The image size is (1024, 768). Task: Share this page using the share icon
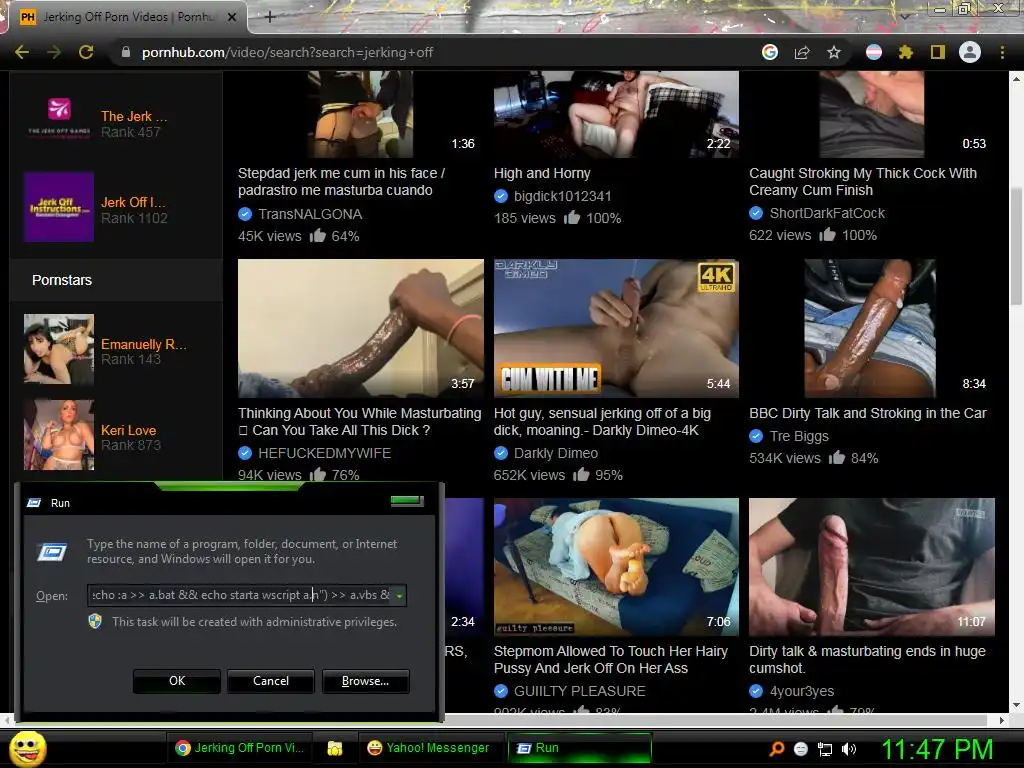click(x=802, y=52)
